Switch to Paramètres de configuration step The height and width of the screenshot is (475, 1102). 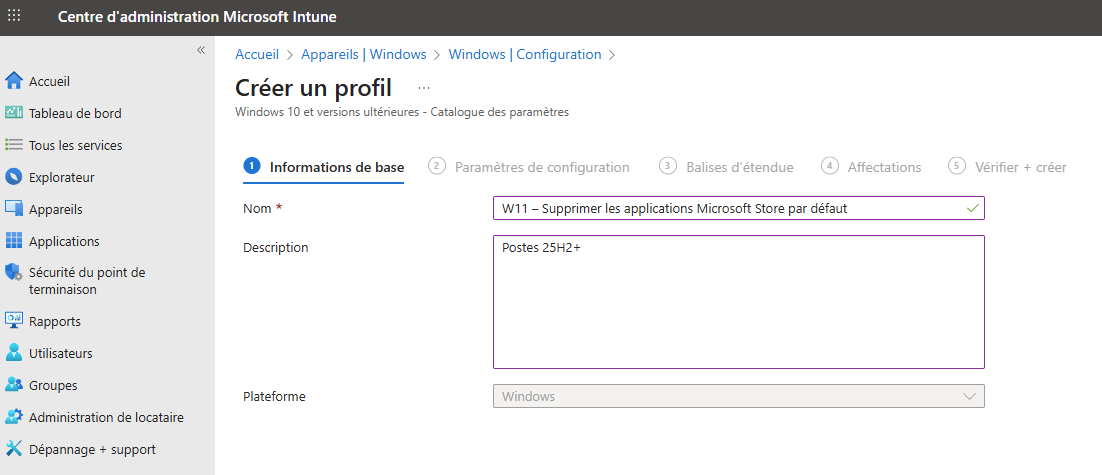pyautogui.click(x=529, y=167)
